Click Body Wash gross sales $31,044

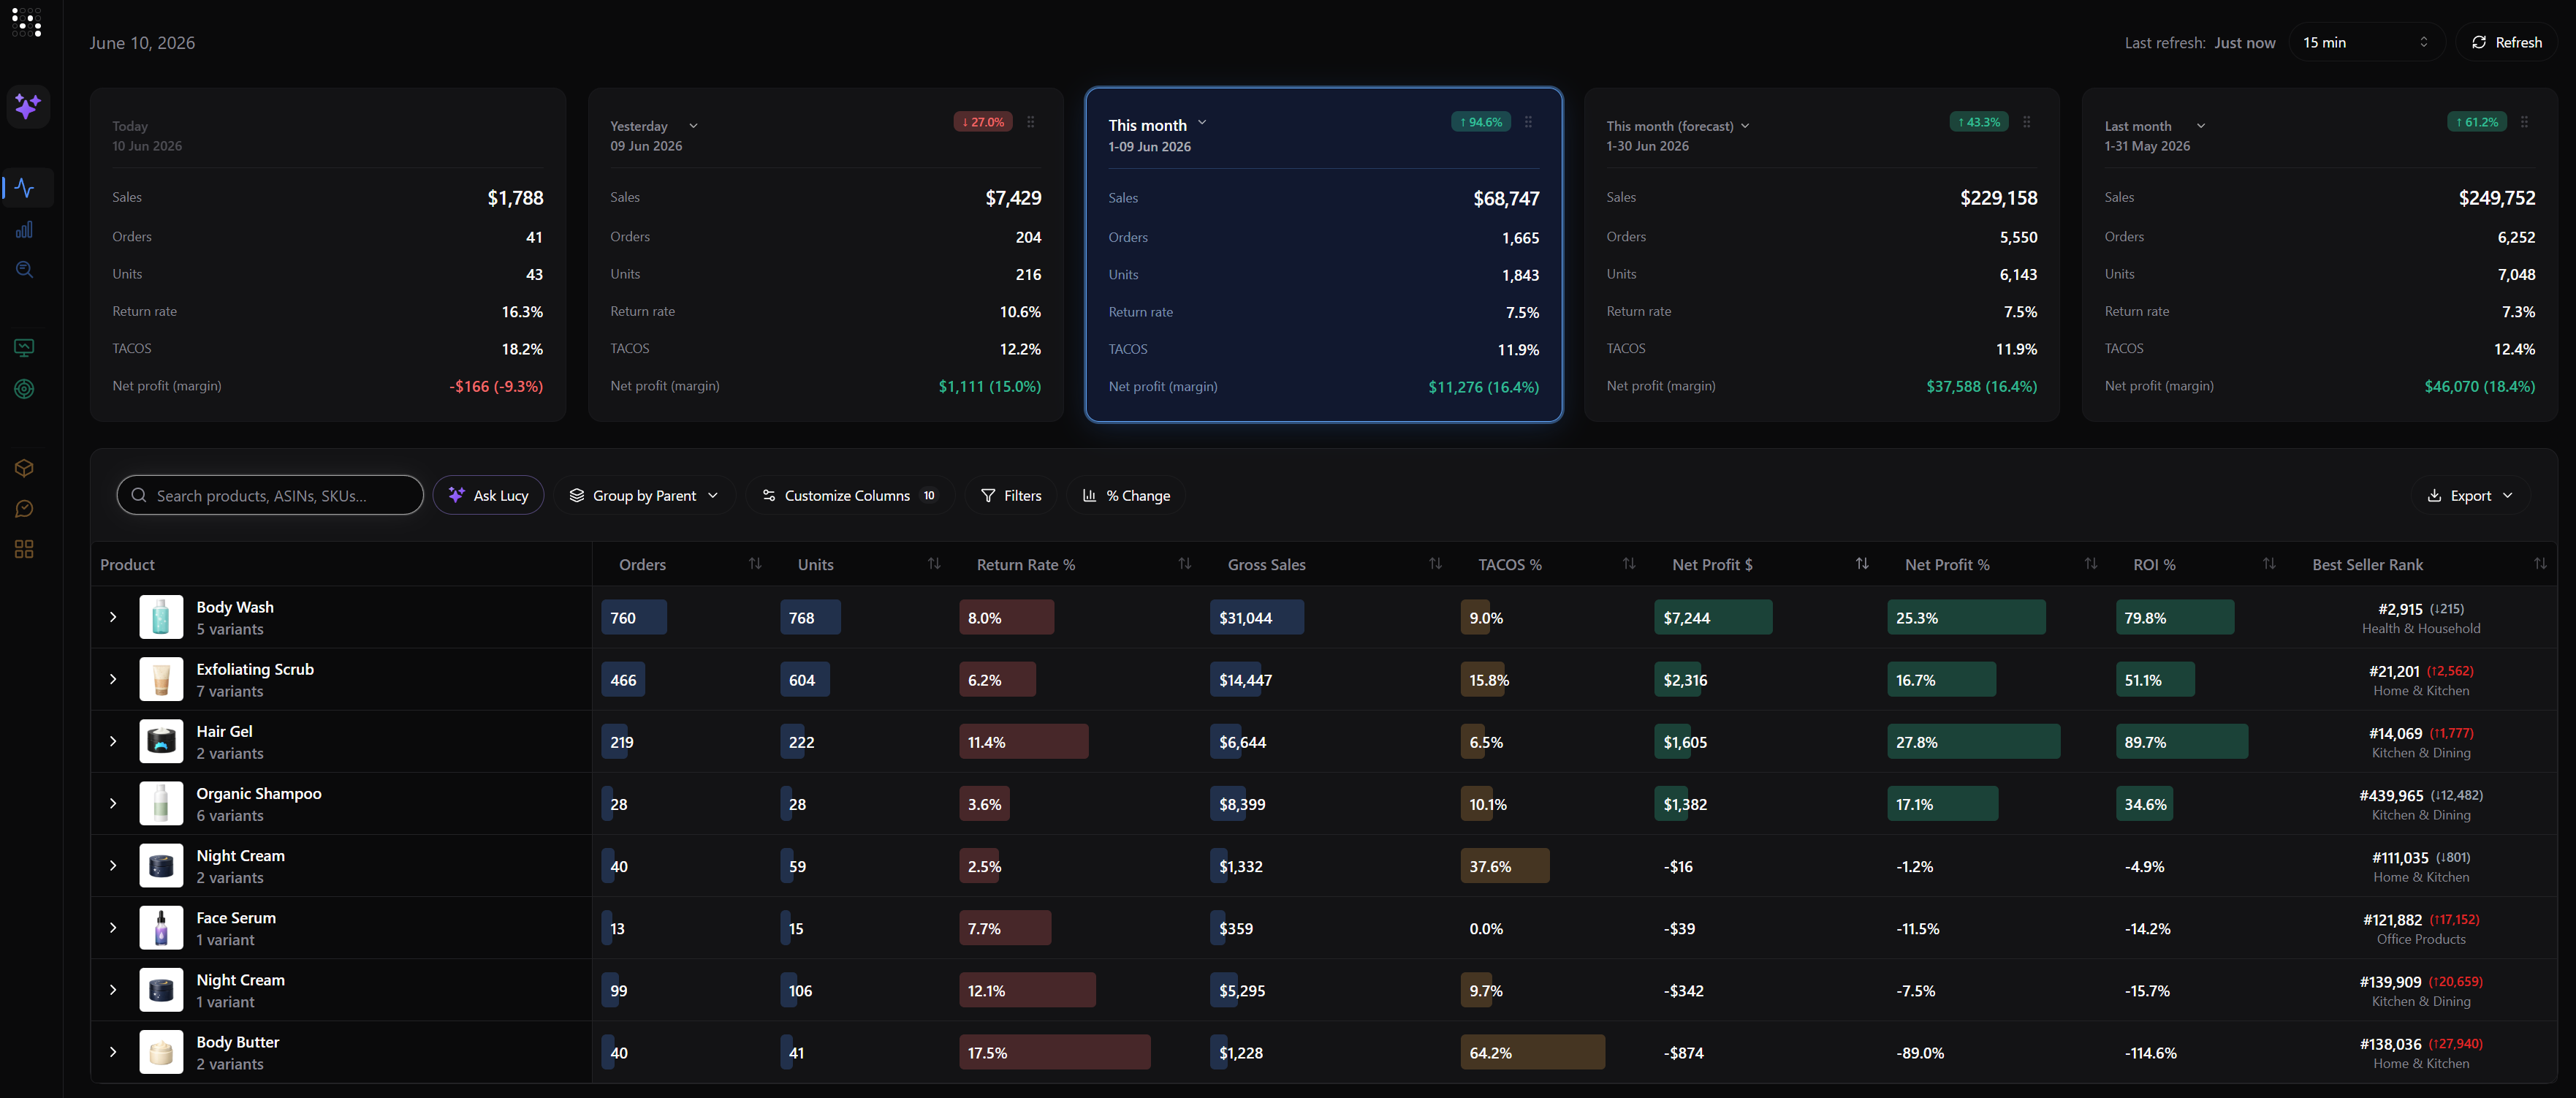coord(1257,617)
